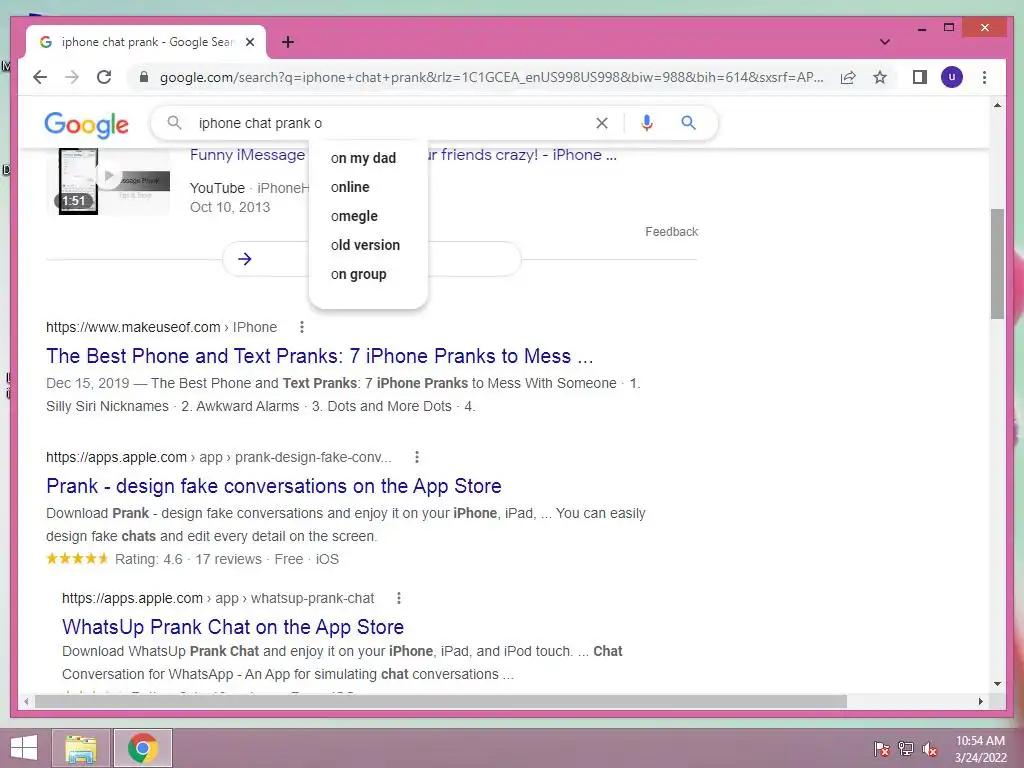Viewport: 1024px width, 768px height.
Task: Expand the tab search chevron
Action: pos(884,42)
